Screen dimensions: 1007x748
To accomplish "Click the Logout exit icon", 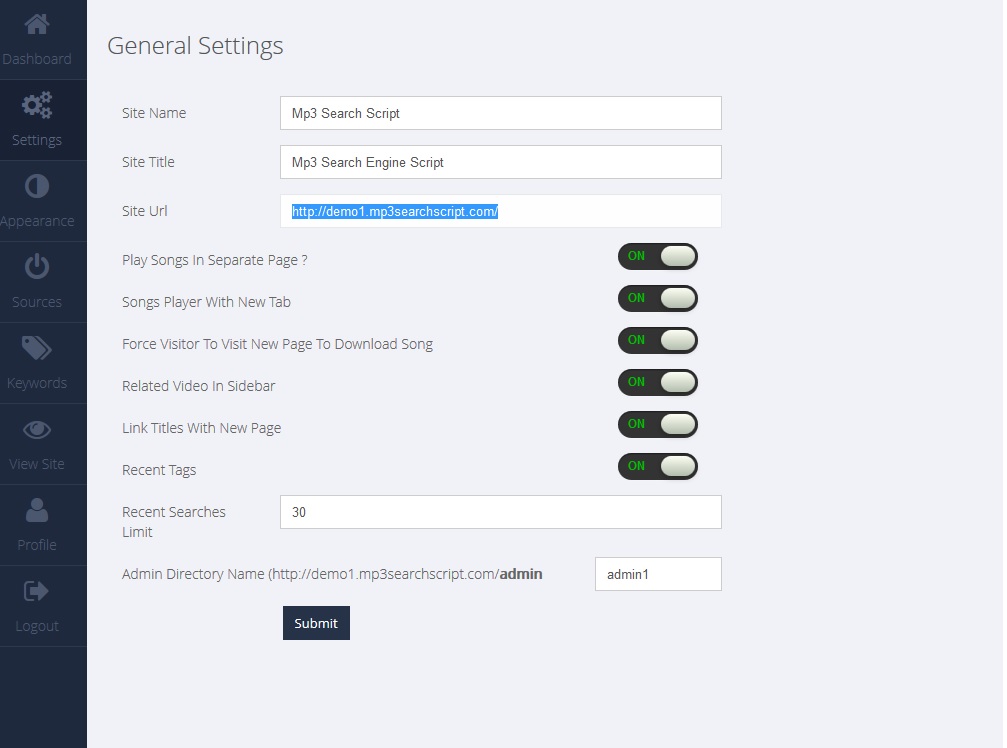I will pyautogui.click(x=37, y=591).
